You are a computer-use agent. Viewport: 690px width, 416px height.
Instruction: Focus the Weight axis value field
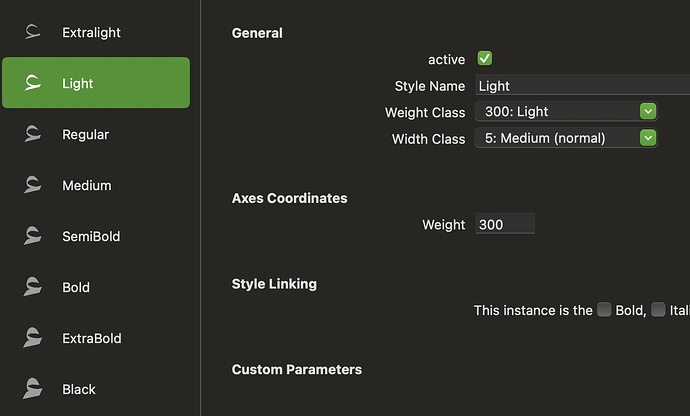click(x=505, y=224)
